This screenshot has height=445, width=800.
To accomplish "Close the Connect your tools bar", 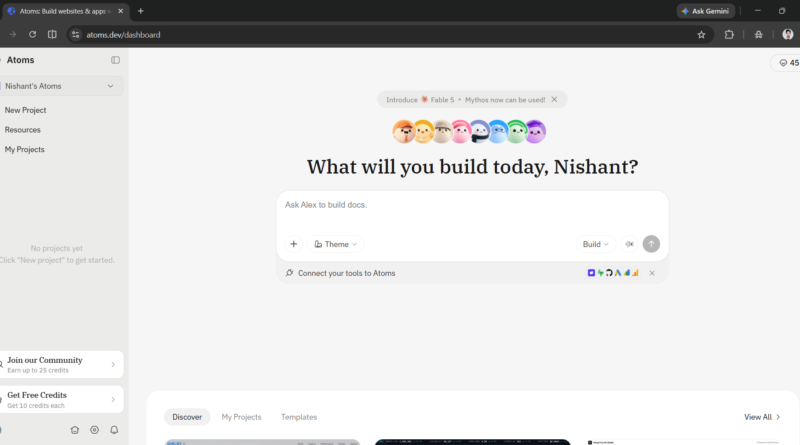I will (x=652, y=273).
